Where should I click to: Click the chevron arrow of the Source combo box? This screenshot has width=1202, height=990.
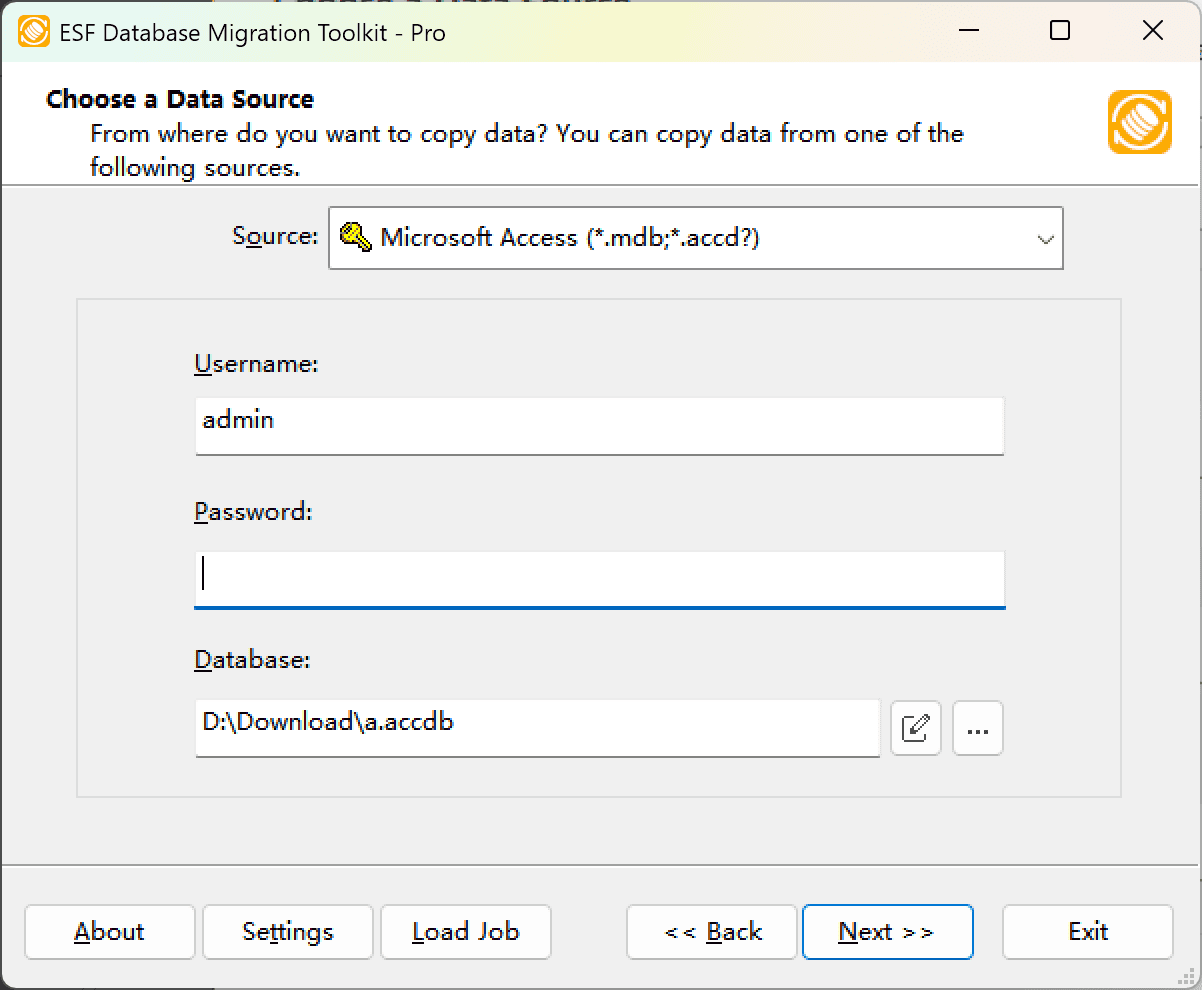pyautogui.click(x=1046, y=238)
